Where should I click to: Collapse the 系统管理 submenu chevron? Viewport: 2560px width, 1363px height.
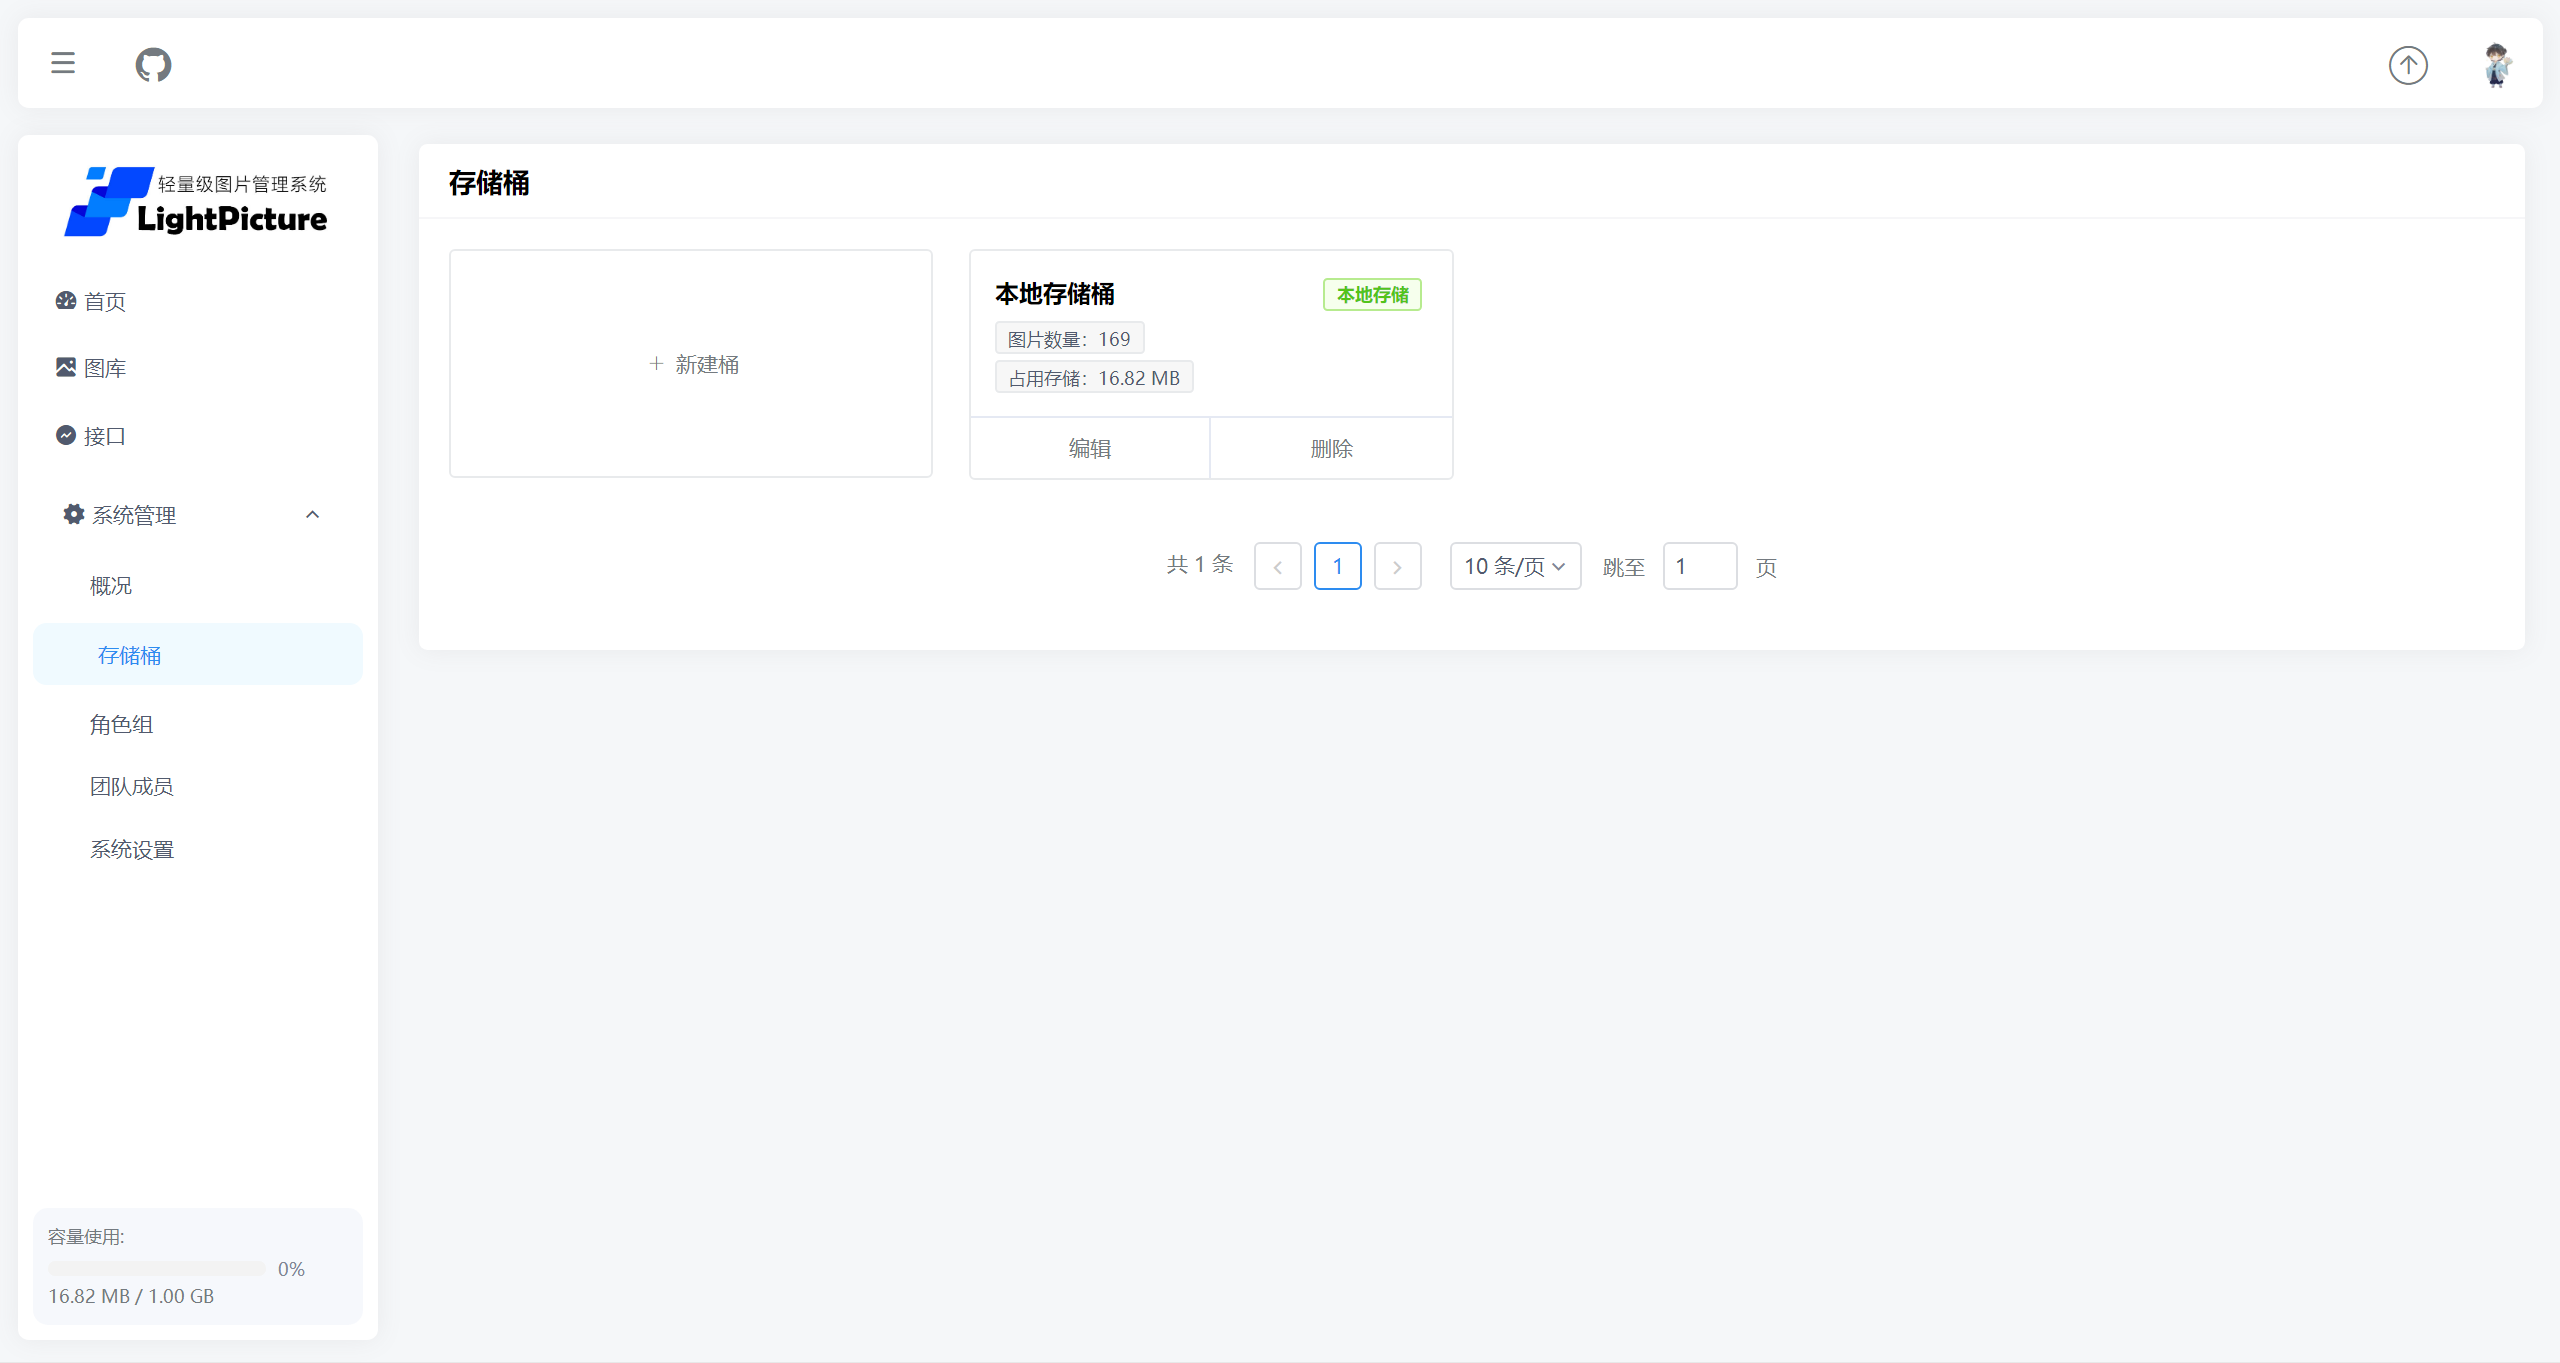click(x=312, y=514)
